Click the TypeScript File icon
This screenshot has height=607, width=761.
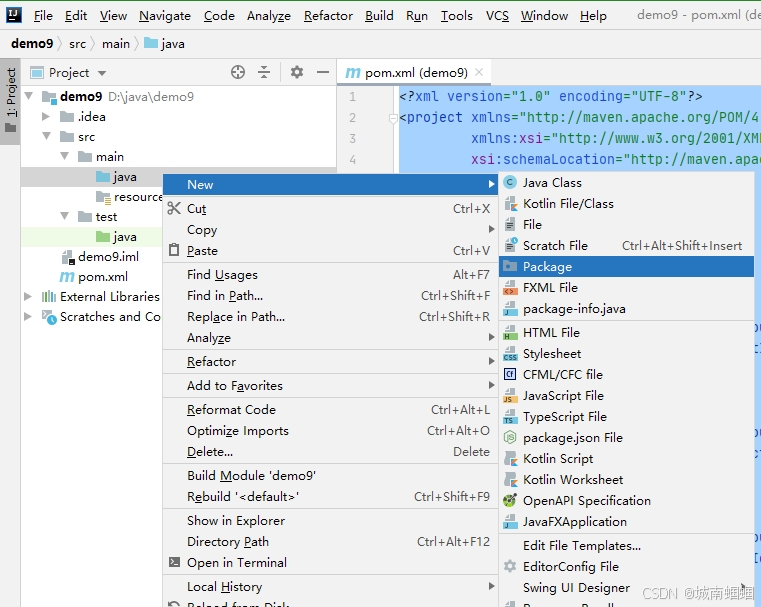tap(510, 417)
